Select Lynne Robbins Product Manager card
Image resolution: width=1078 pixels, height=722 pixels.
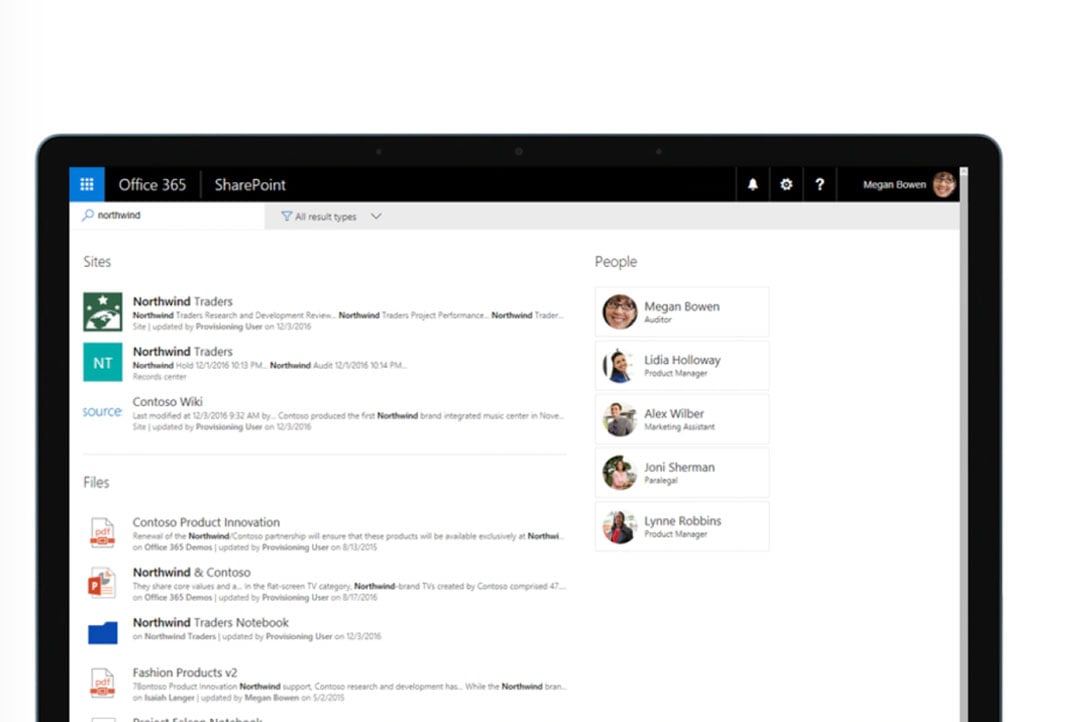click(x=682, y=526)
